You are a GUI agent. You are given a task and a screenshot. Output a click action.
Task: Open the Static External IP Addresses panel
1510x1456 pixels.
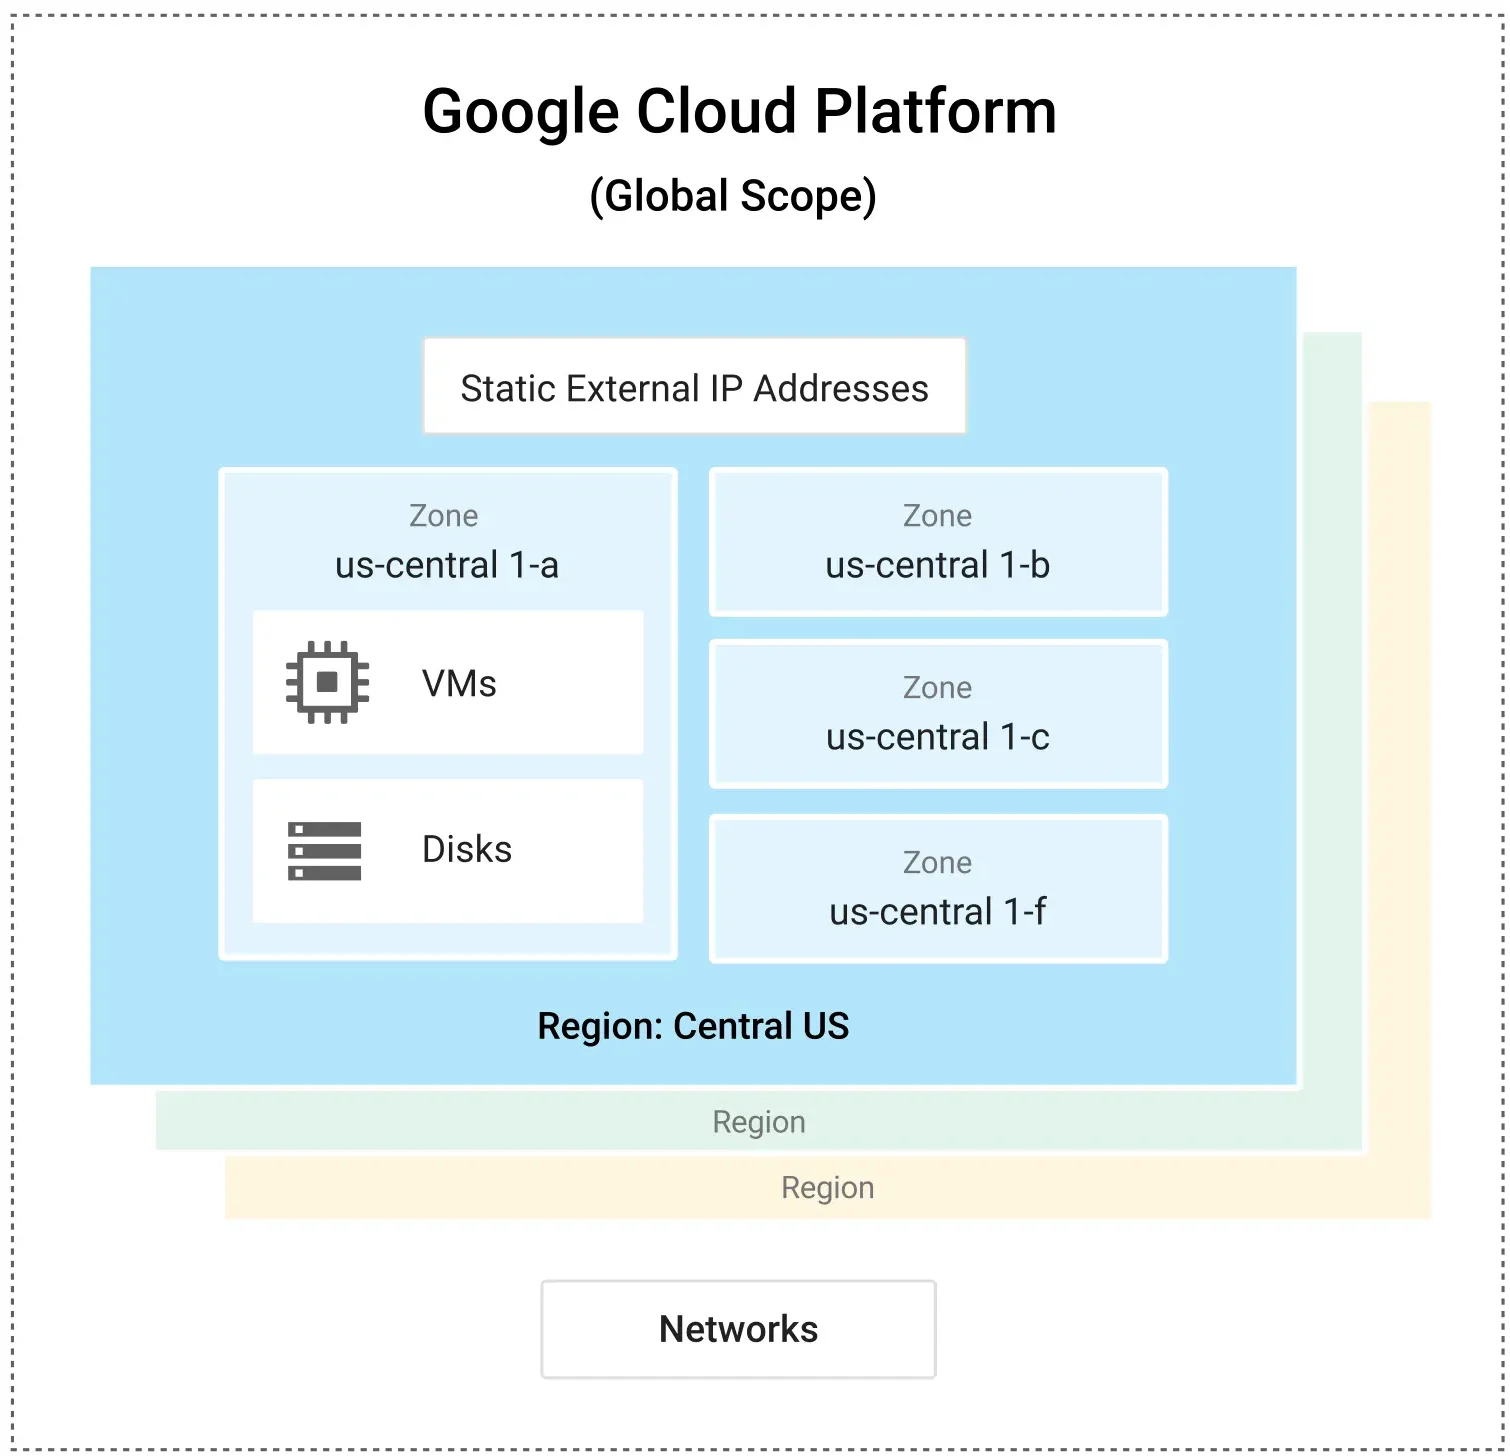(x=694, y=387)
